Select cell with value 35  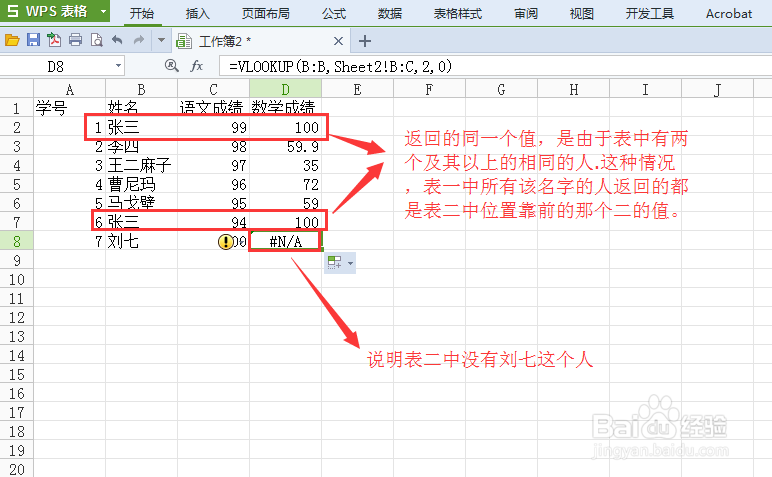(x=286, y=165)
